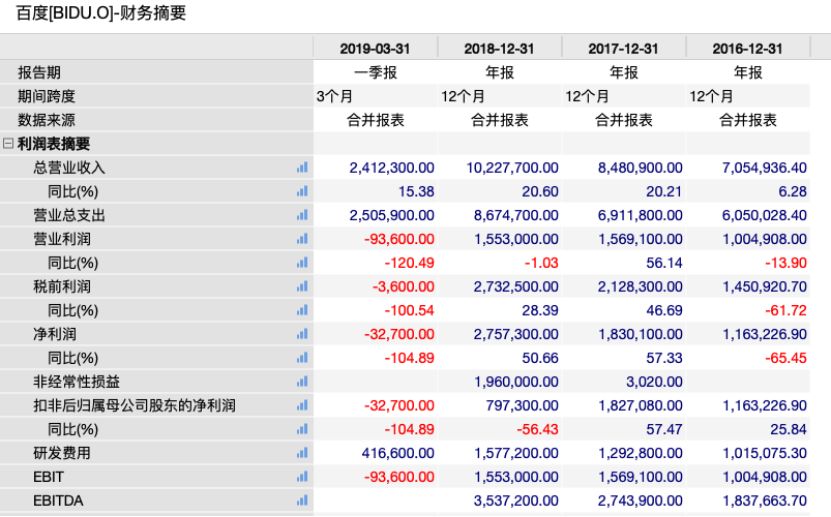Click expense value 8,674,700.00
This screenshot has height=517, width=831.
coord(516,216)
